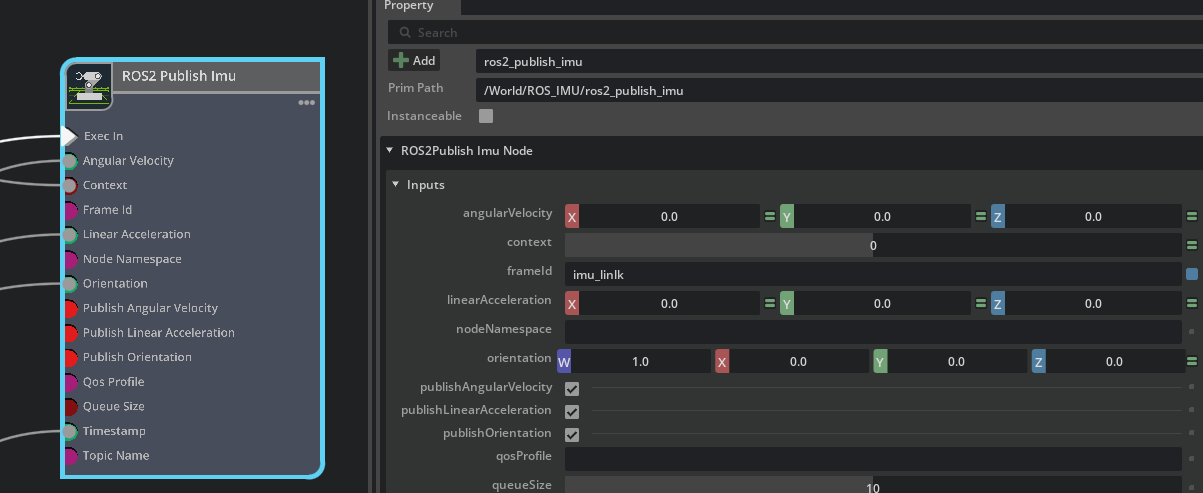
Task: Toggle the Instanceable checkbox
Action: pyautogui.click(x=486, y=116)
